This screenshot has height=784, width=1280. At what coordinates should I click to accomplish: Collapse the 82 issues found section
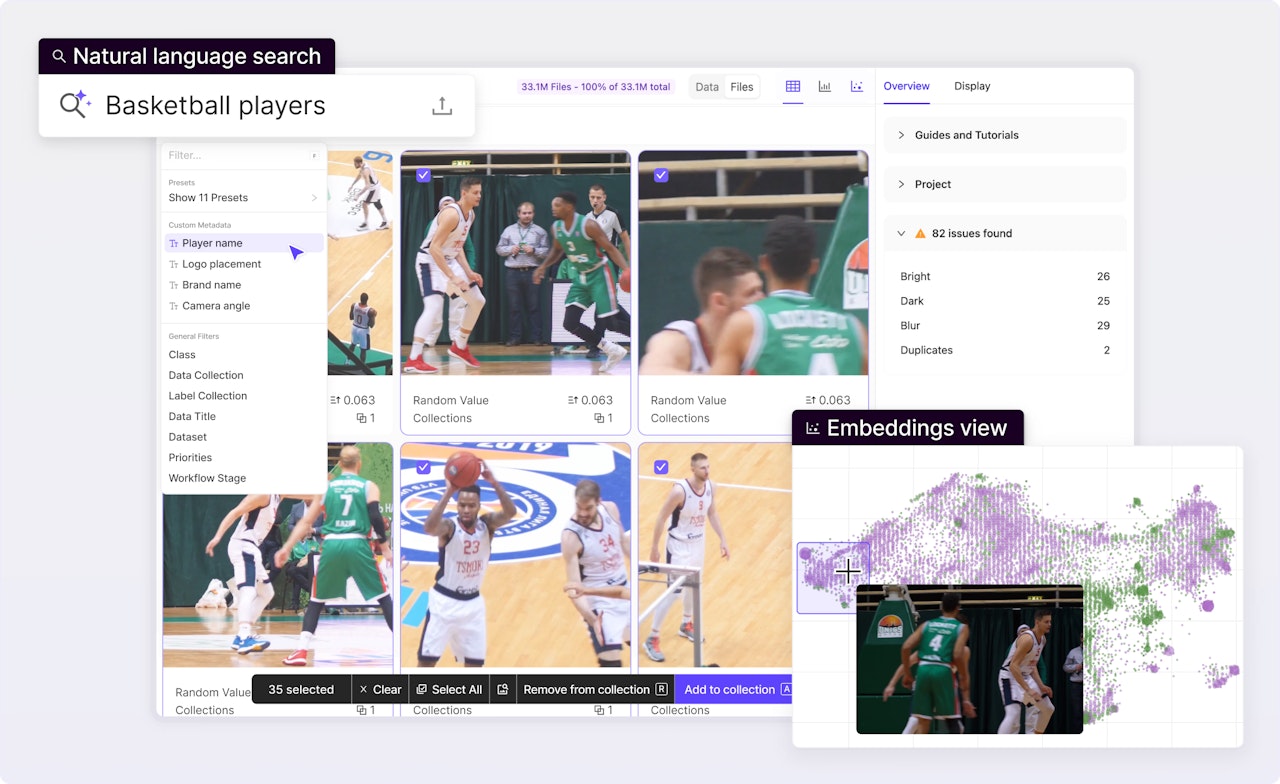(x=900, y=233)
